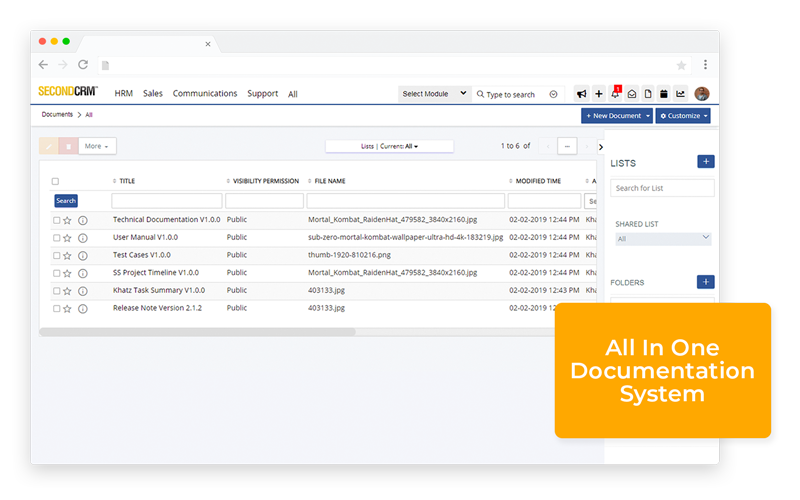Click the advanced search icon beside the search box

(x=554, y=94)
